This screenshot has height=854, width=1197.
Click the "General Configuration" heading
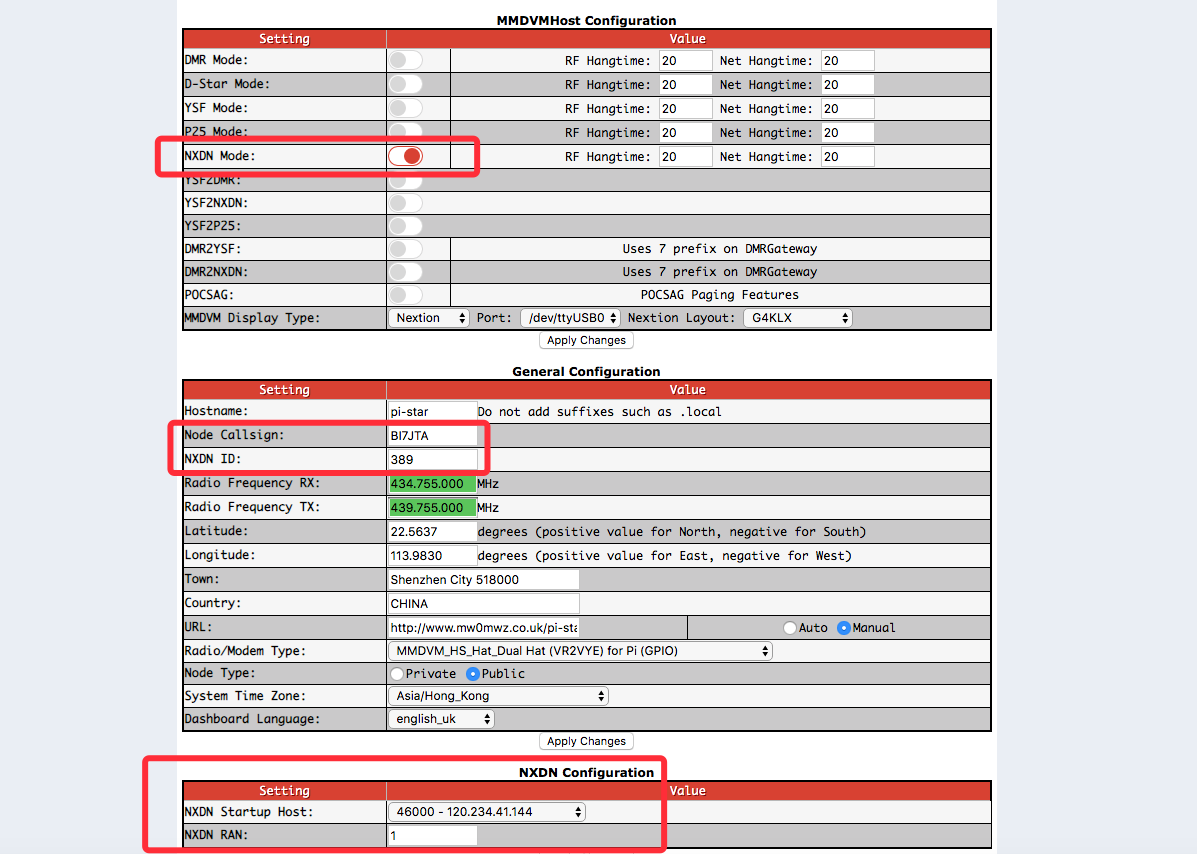(586, 372)
